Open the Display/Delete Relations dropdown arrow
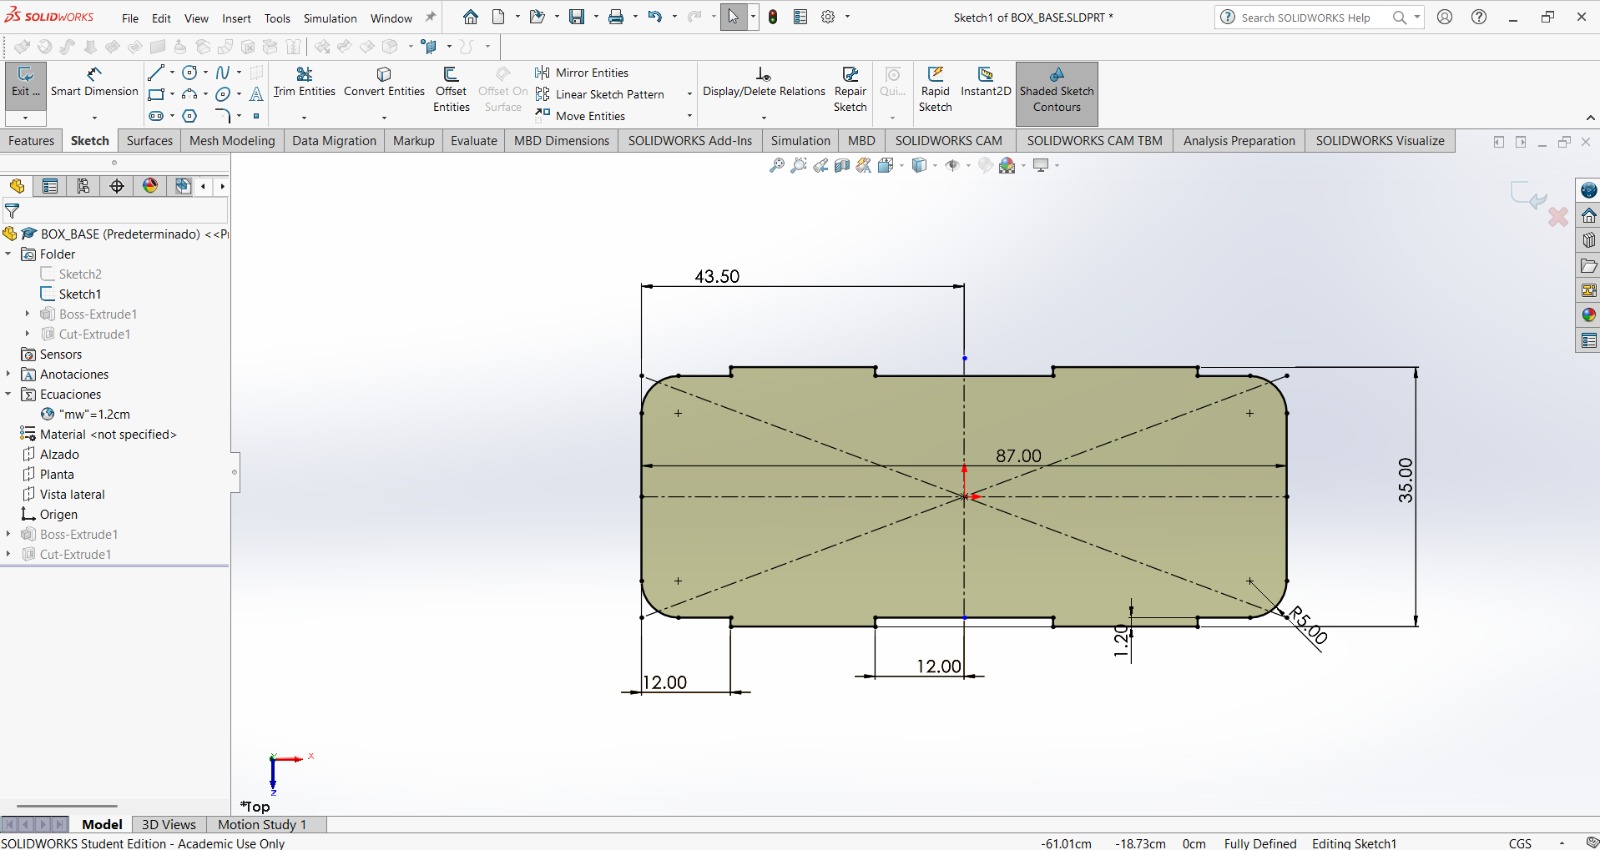1600x850 pixels. tap(764, 117)
